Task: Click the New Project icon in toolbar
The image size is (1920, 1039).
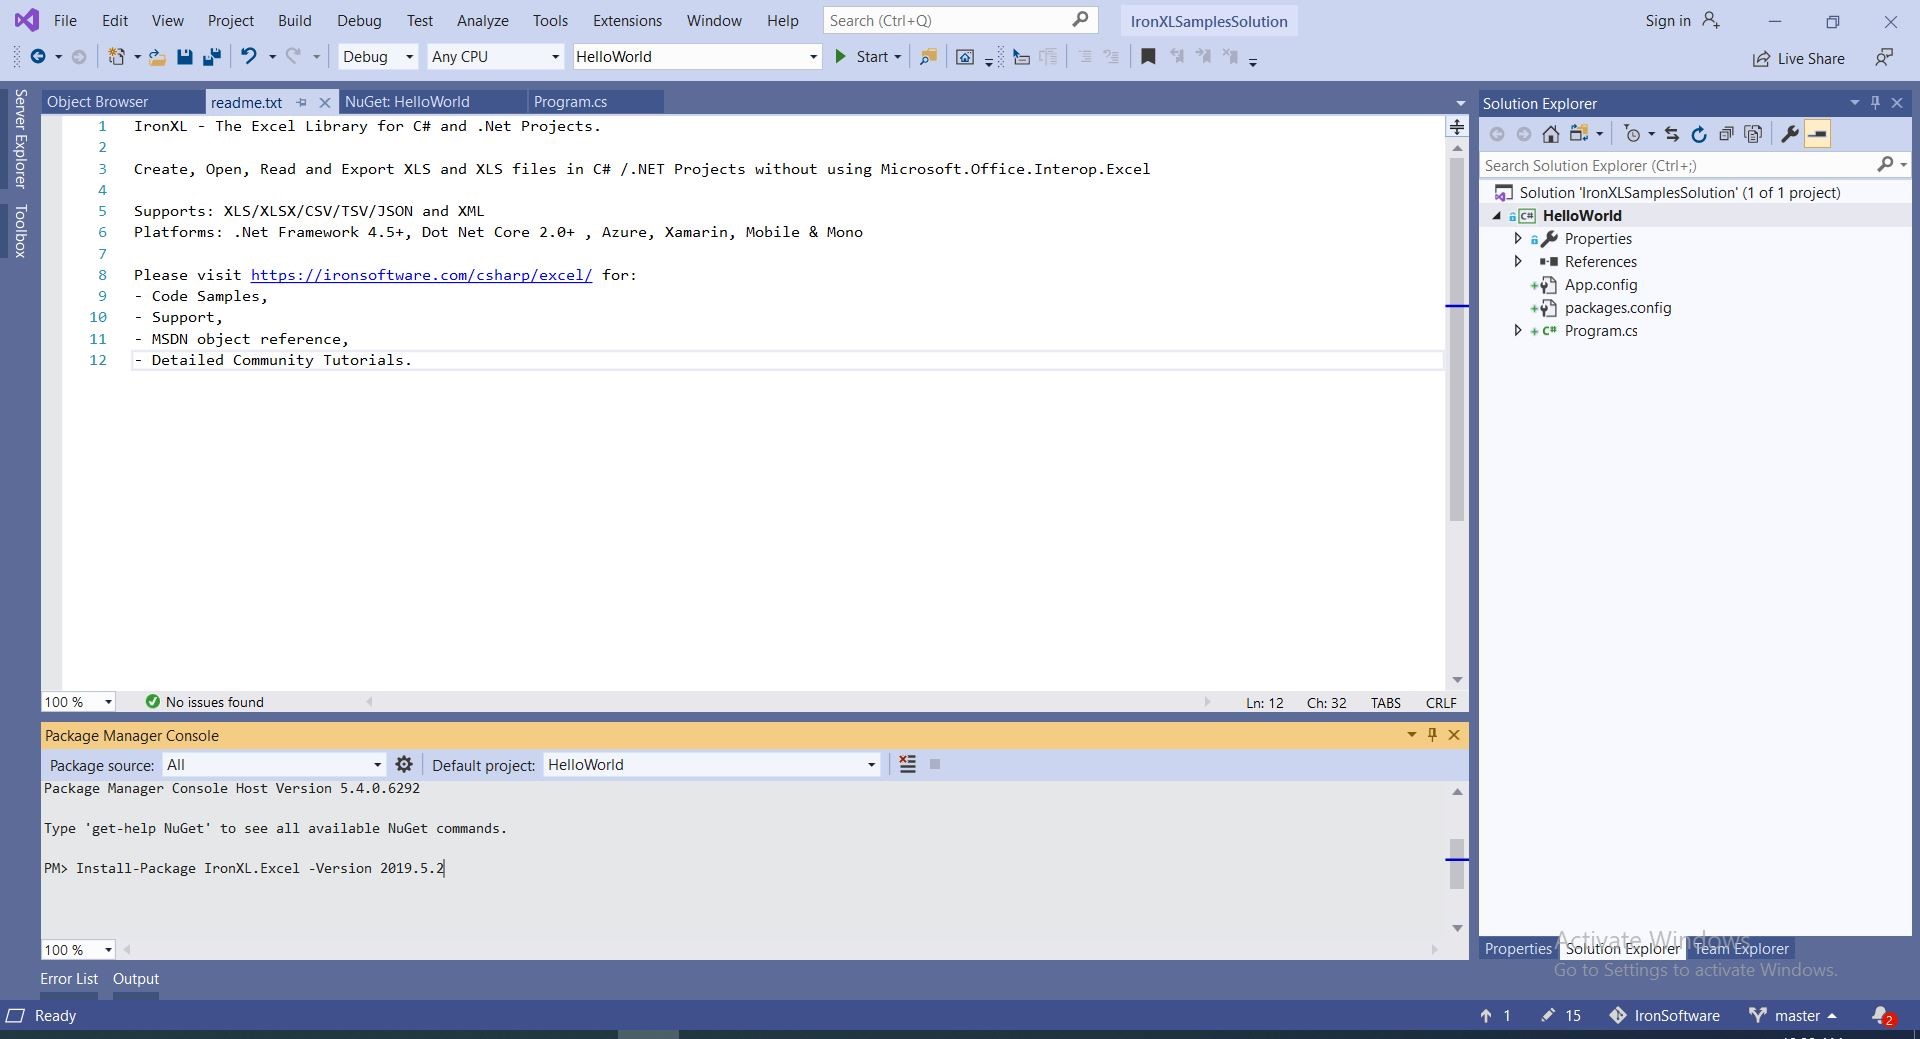Action: (x=117, y=57)
